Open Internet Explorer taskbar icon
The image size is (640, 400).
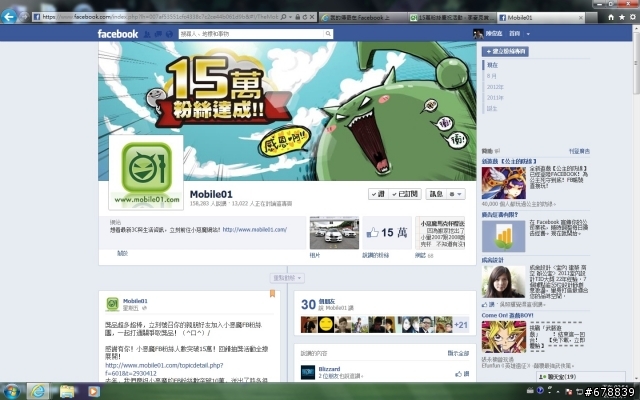[38, 391]
